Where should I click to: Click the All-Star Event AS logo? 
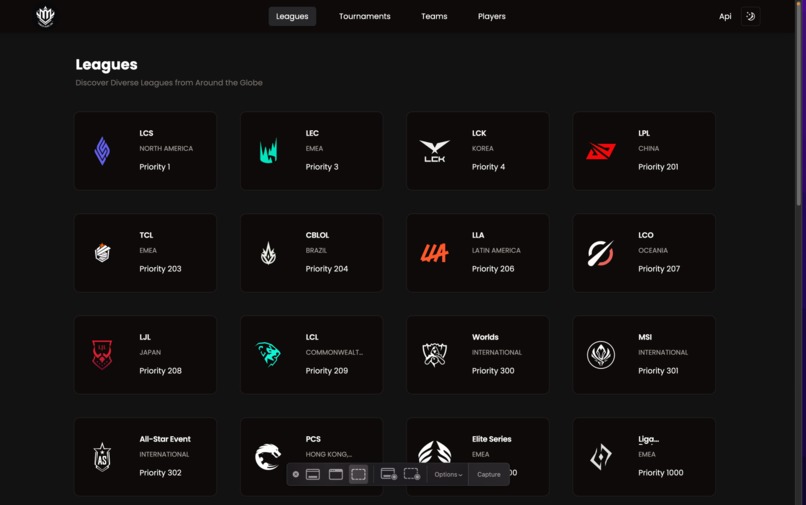(102, 457)
